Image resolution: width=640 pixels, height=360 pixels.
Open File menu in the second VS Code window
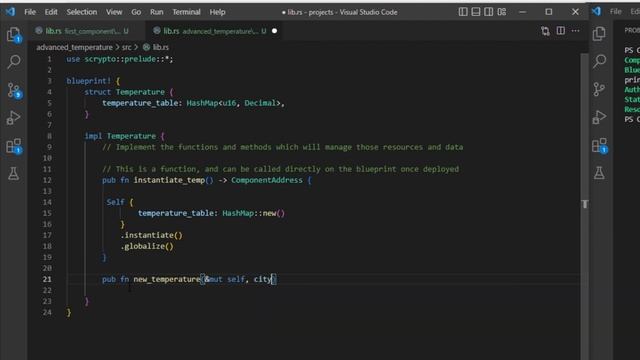616,11
